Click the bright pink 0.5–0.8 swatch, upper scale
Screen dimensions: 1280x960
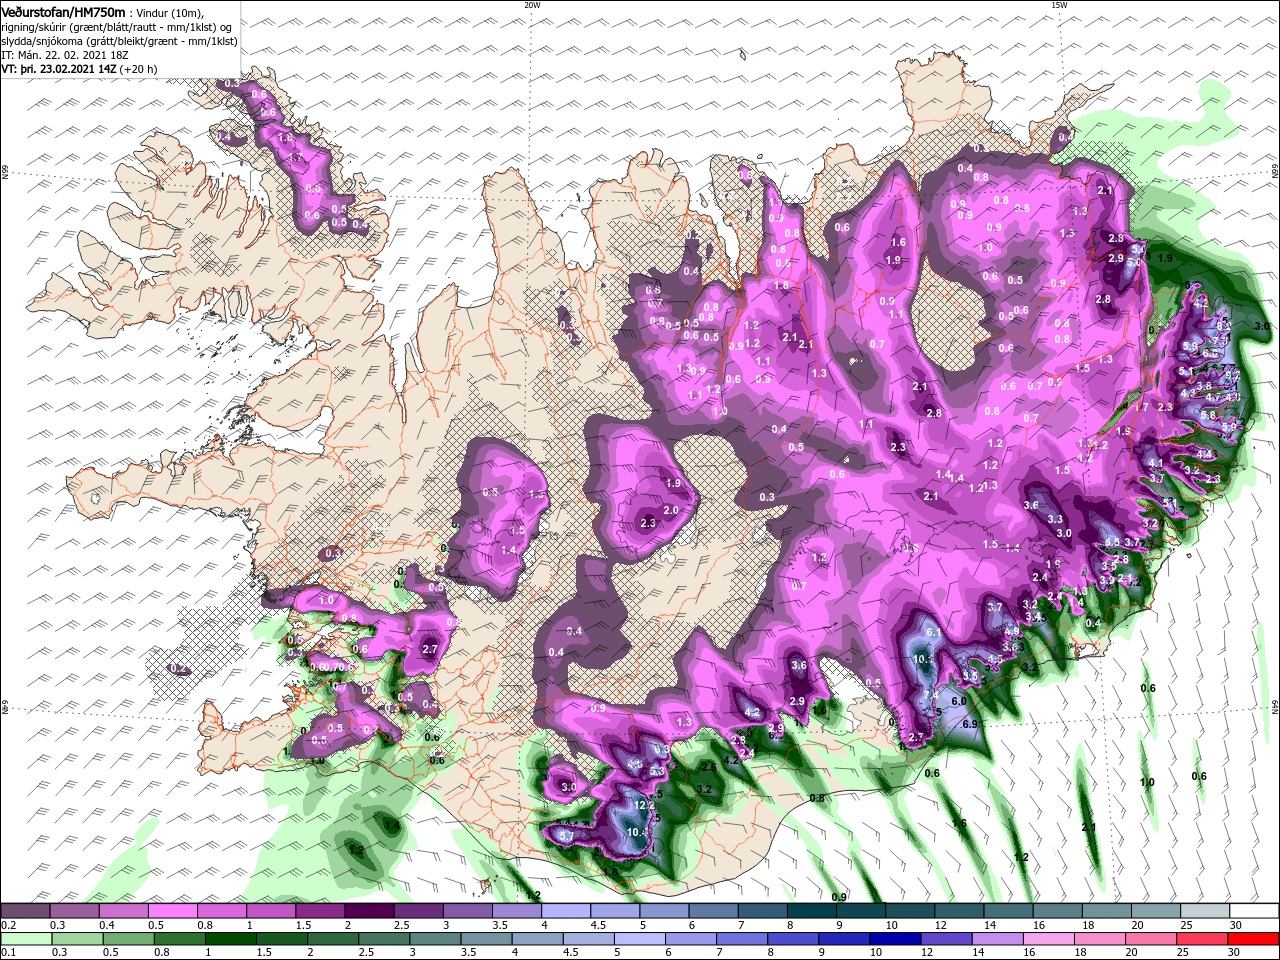(x=172, y=911)
